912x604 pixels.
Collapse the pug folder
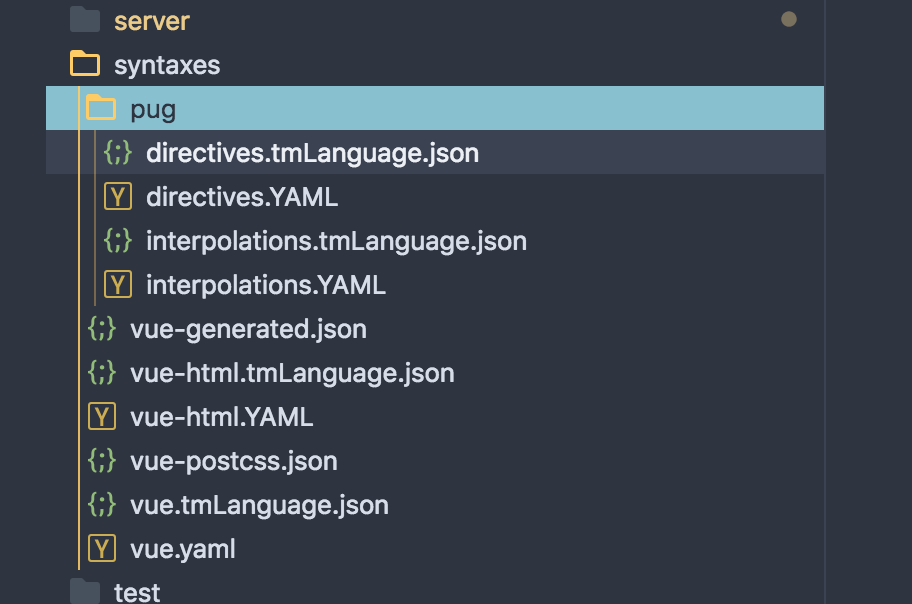[x=101, y=109]
